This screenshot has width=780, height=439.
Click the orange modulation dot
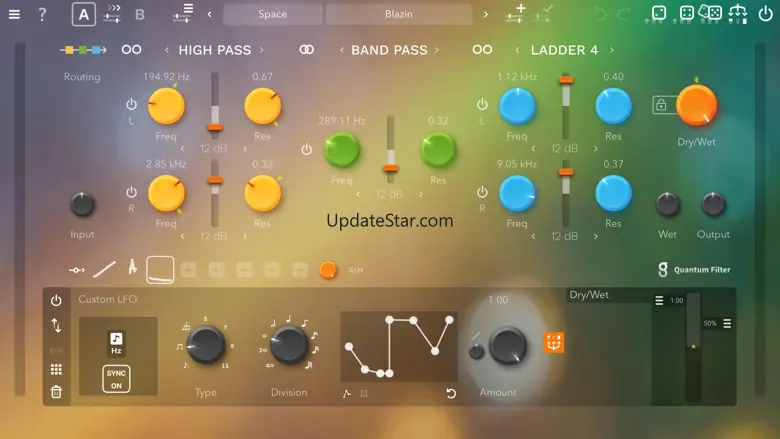pyautogui.click(x=328, y=269)
